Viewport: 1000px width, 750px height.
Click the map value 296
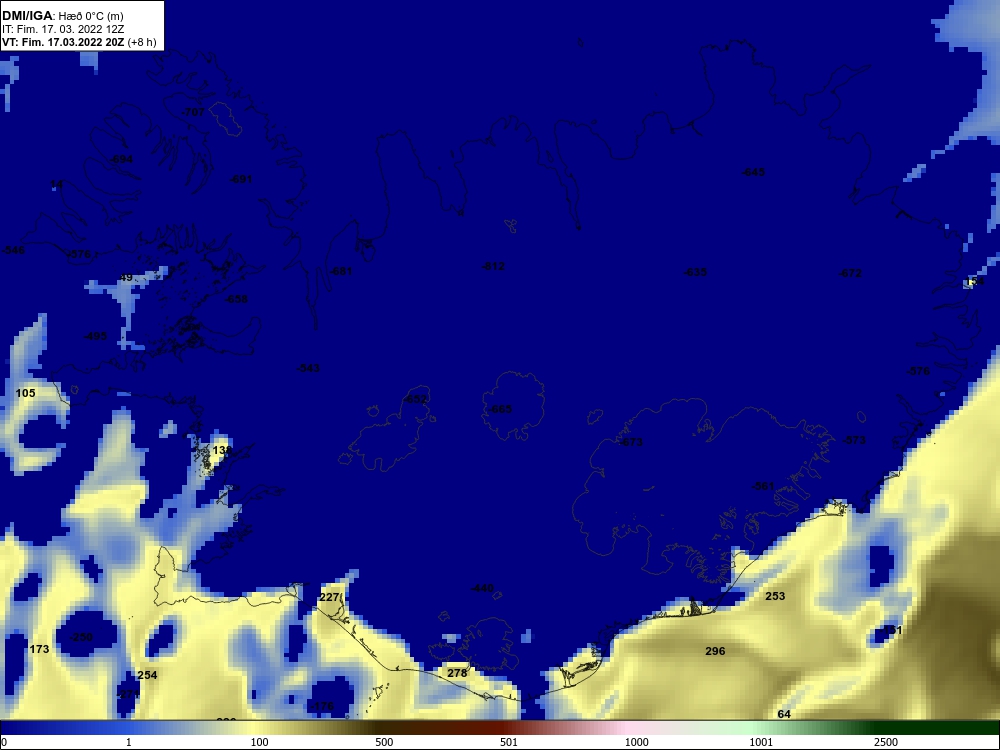pos(715,651)
